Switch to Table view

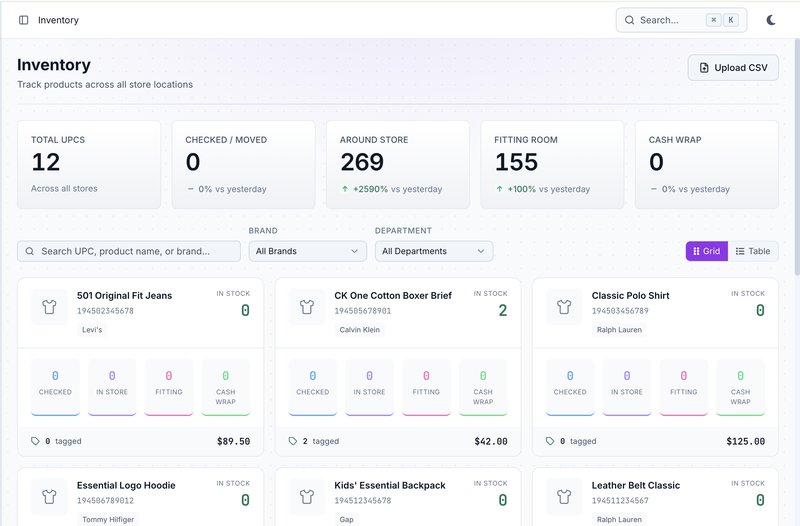pos(753,251)
